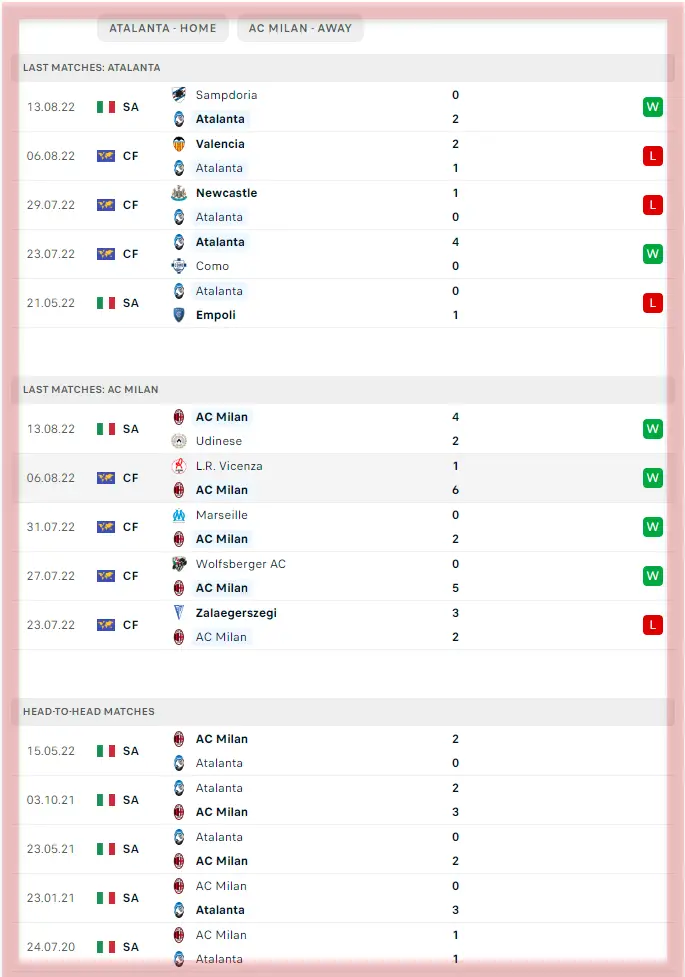Click the Wolfsberger AC logo
The width and height of the screenshot is (685, 977).
(179, 564)
